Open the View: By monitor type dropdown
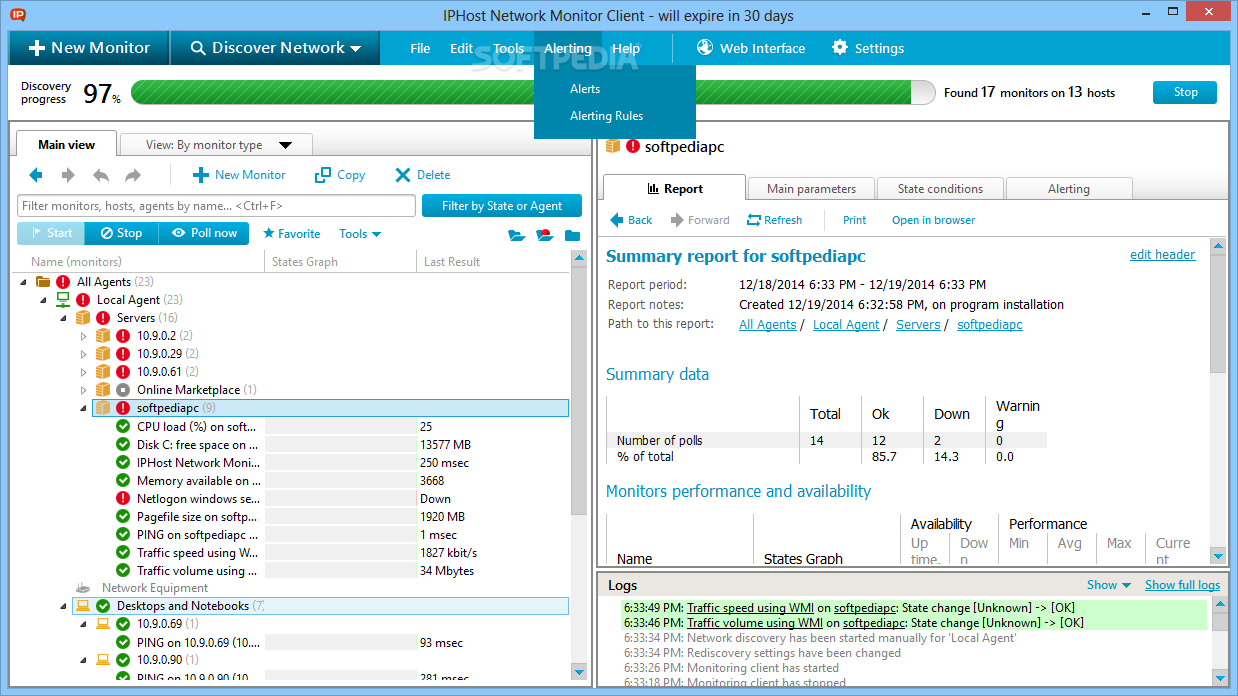This screenshot has width=1238, height=696. point(217,145)
